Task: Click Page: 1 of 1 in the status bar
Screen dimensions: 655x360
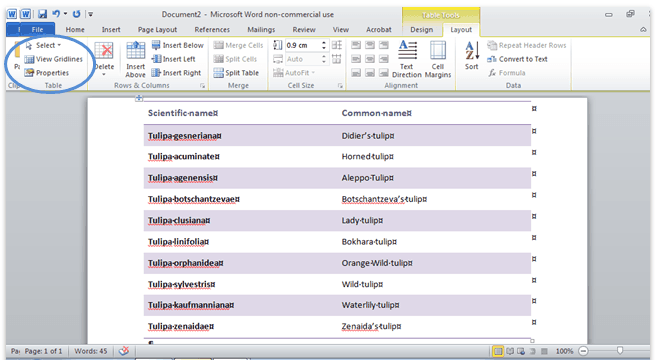Action: click(43, 351)
